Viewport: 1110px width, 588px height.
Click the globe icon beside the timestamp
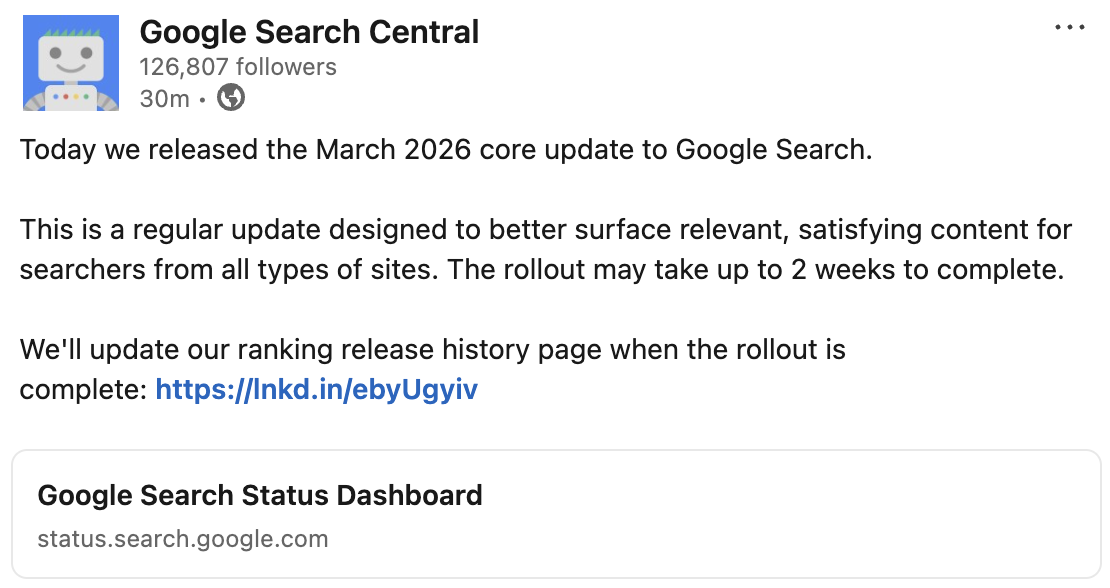230,98
